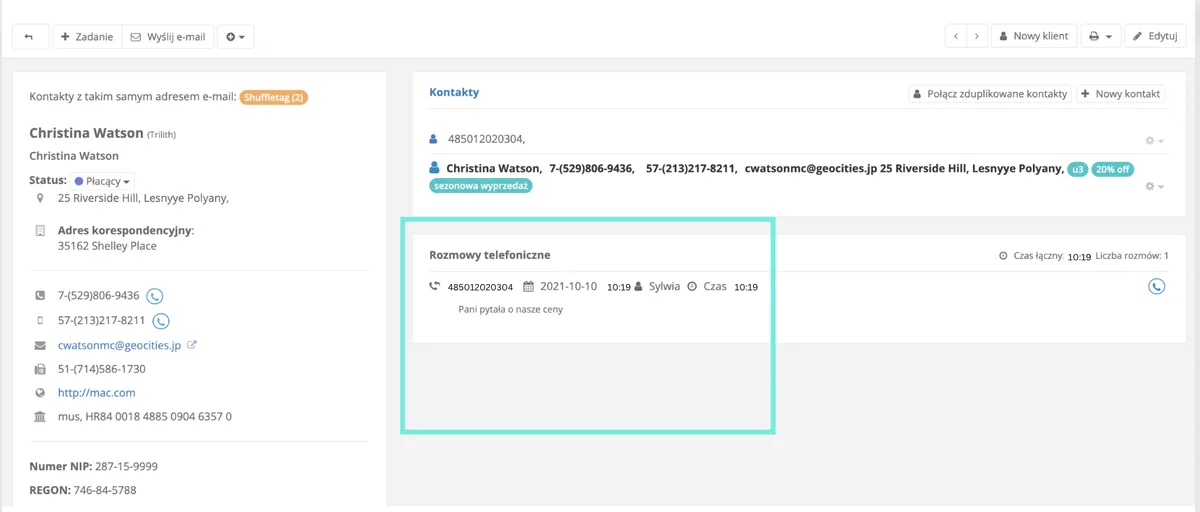Open the http://mac.com website link

tap(97, 393)
